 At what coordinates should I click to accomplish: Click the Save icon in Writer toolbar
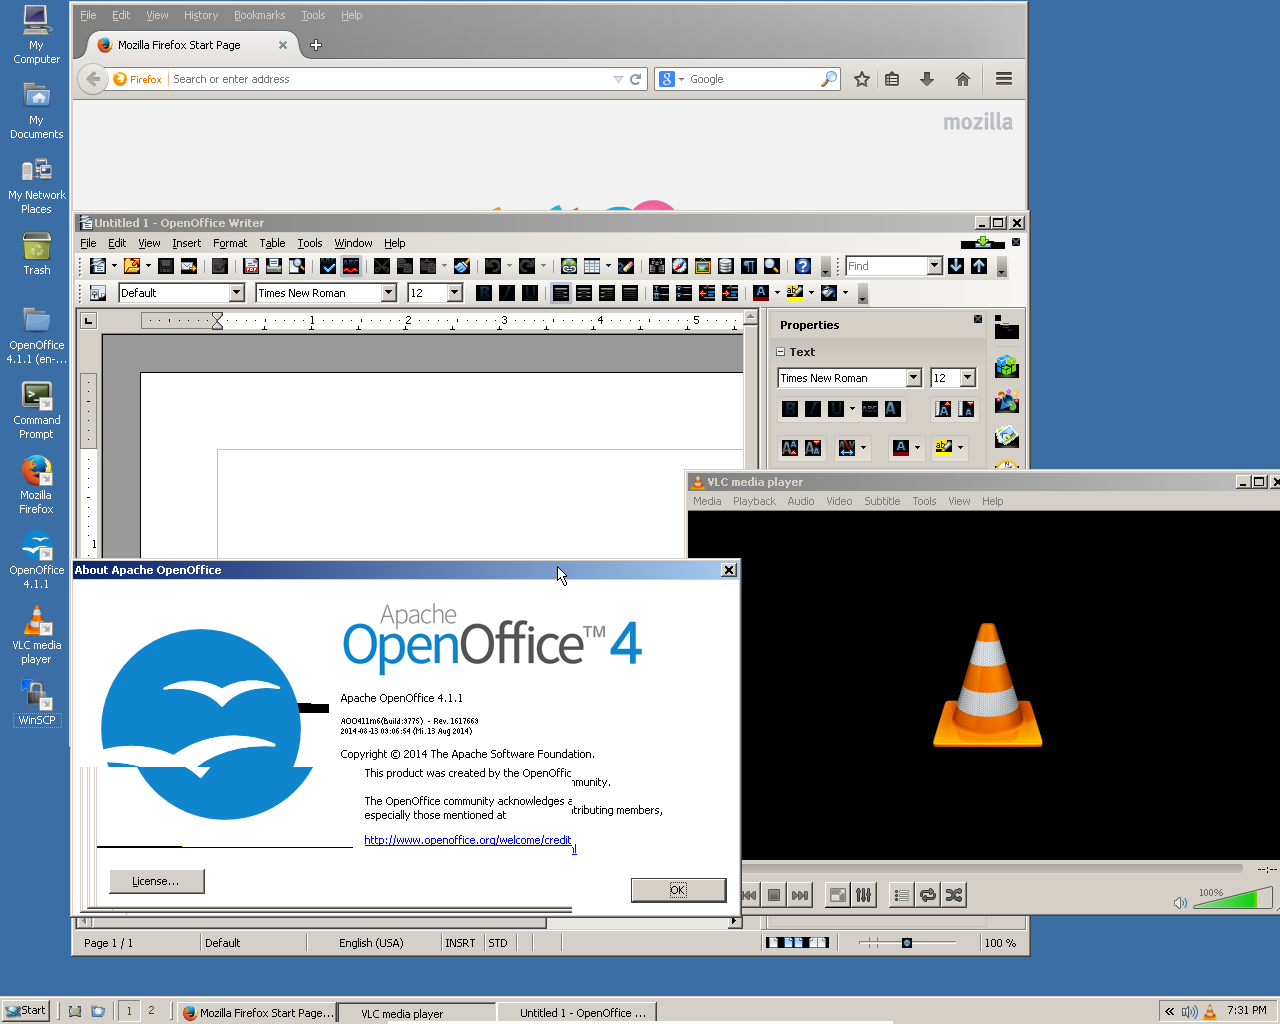[x=166, y=266]
